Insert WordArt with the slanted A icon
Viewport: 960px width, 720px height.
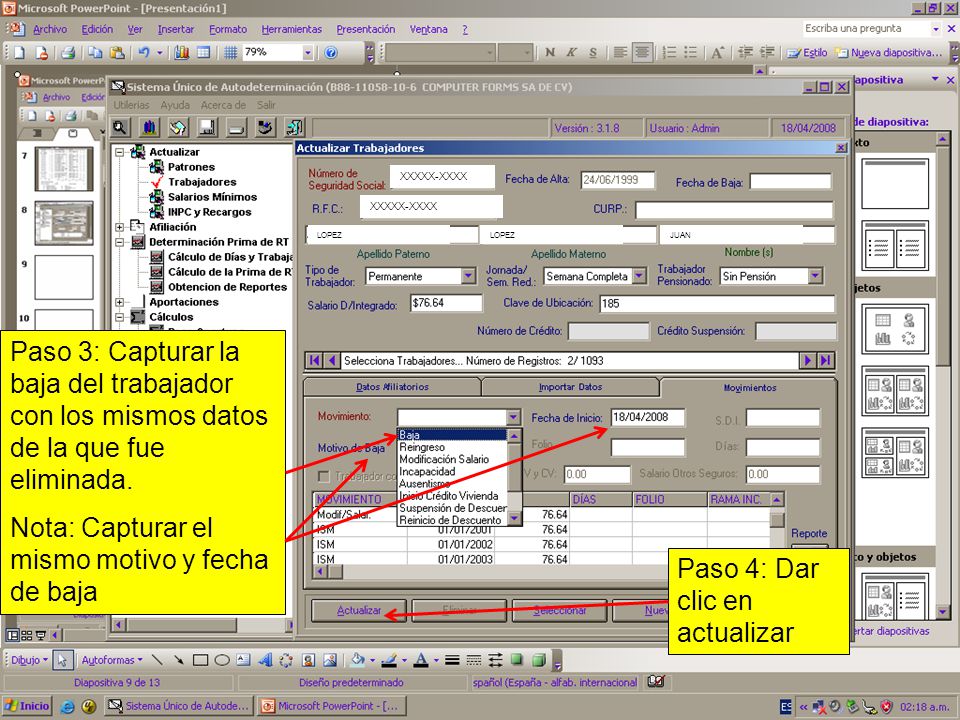pos(265,660)
